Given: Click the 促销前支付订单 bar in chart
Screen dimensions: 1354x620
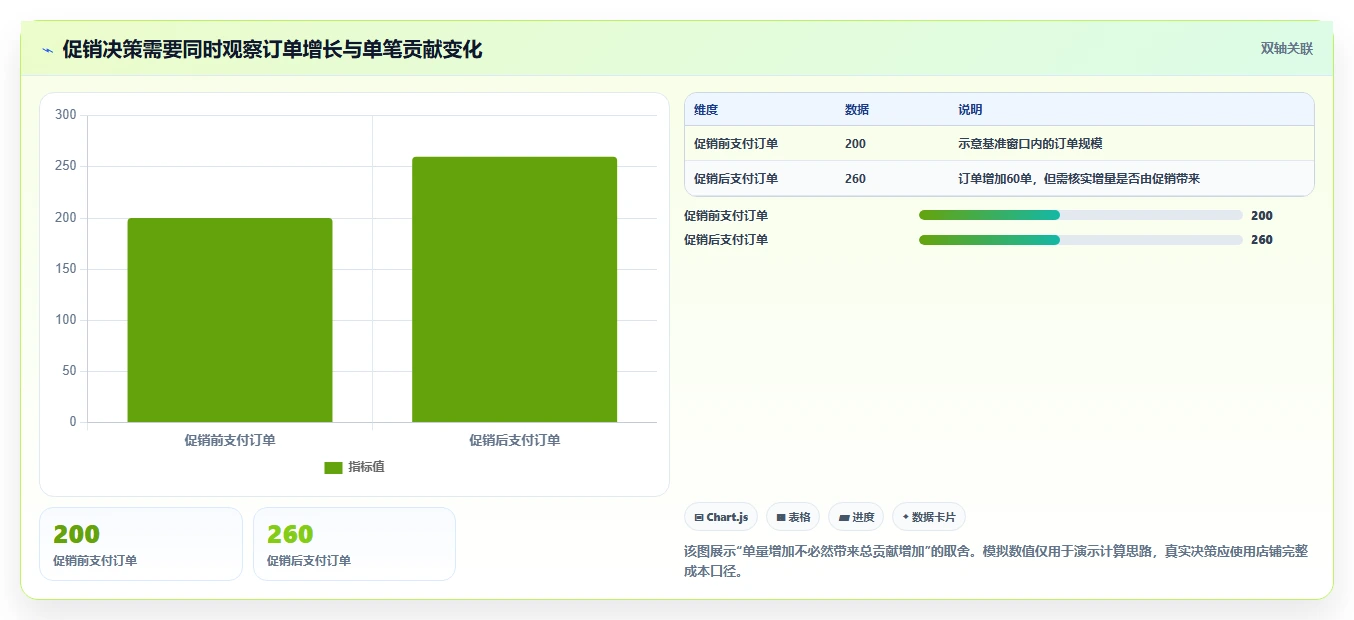Looking at the screenshot, I should (230, 320).
